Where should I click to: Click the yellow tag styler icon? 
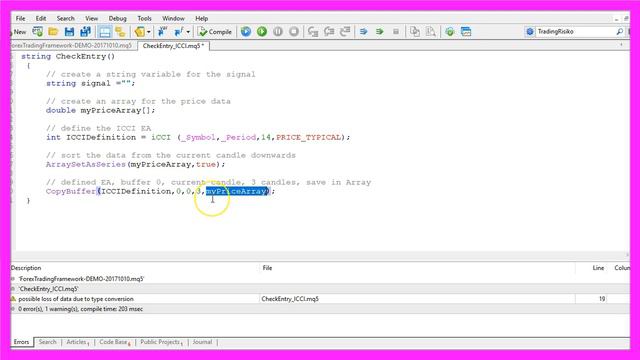[x=140, y=31]
